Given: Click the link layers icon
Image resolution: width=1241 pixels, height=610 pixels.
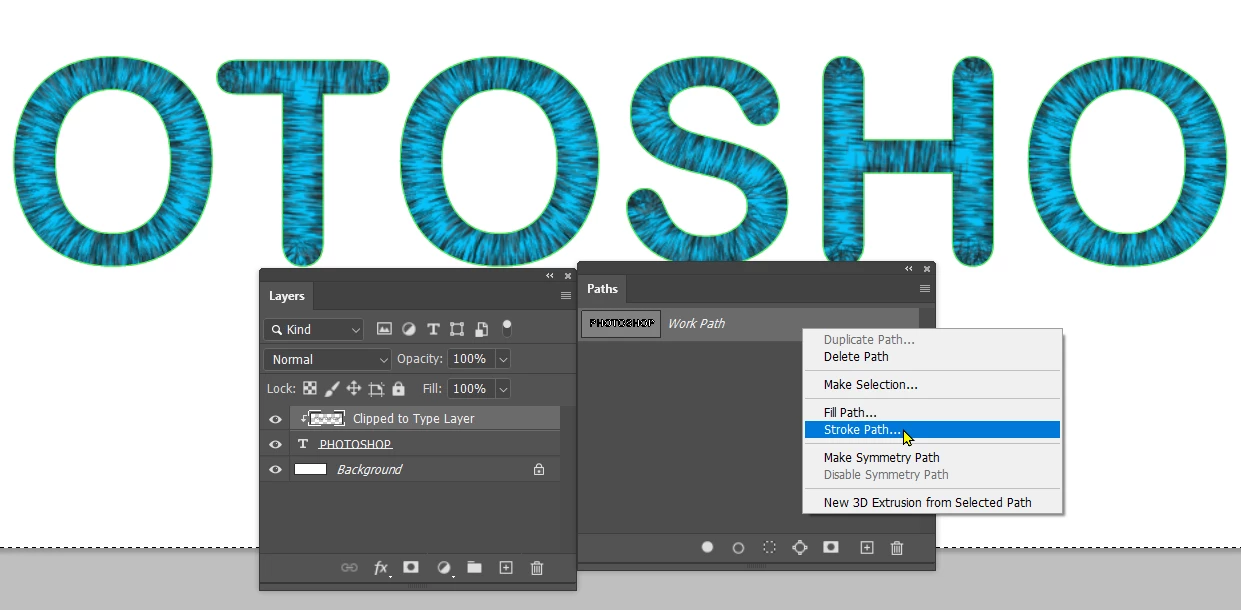Looking at the screenshot, I should (349, 568).
